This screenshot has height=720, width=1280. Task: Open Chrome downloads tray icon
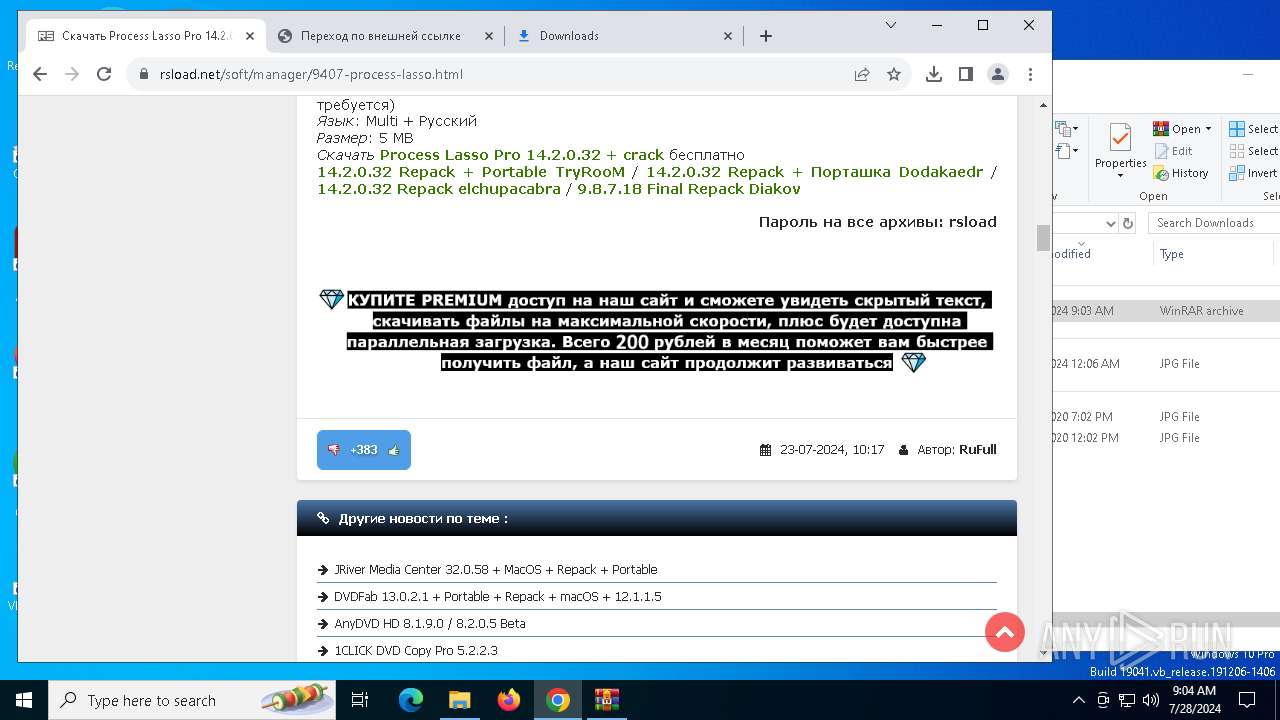[934, 74]
